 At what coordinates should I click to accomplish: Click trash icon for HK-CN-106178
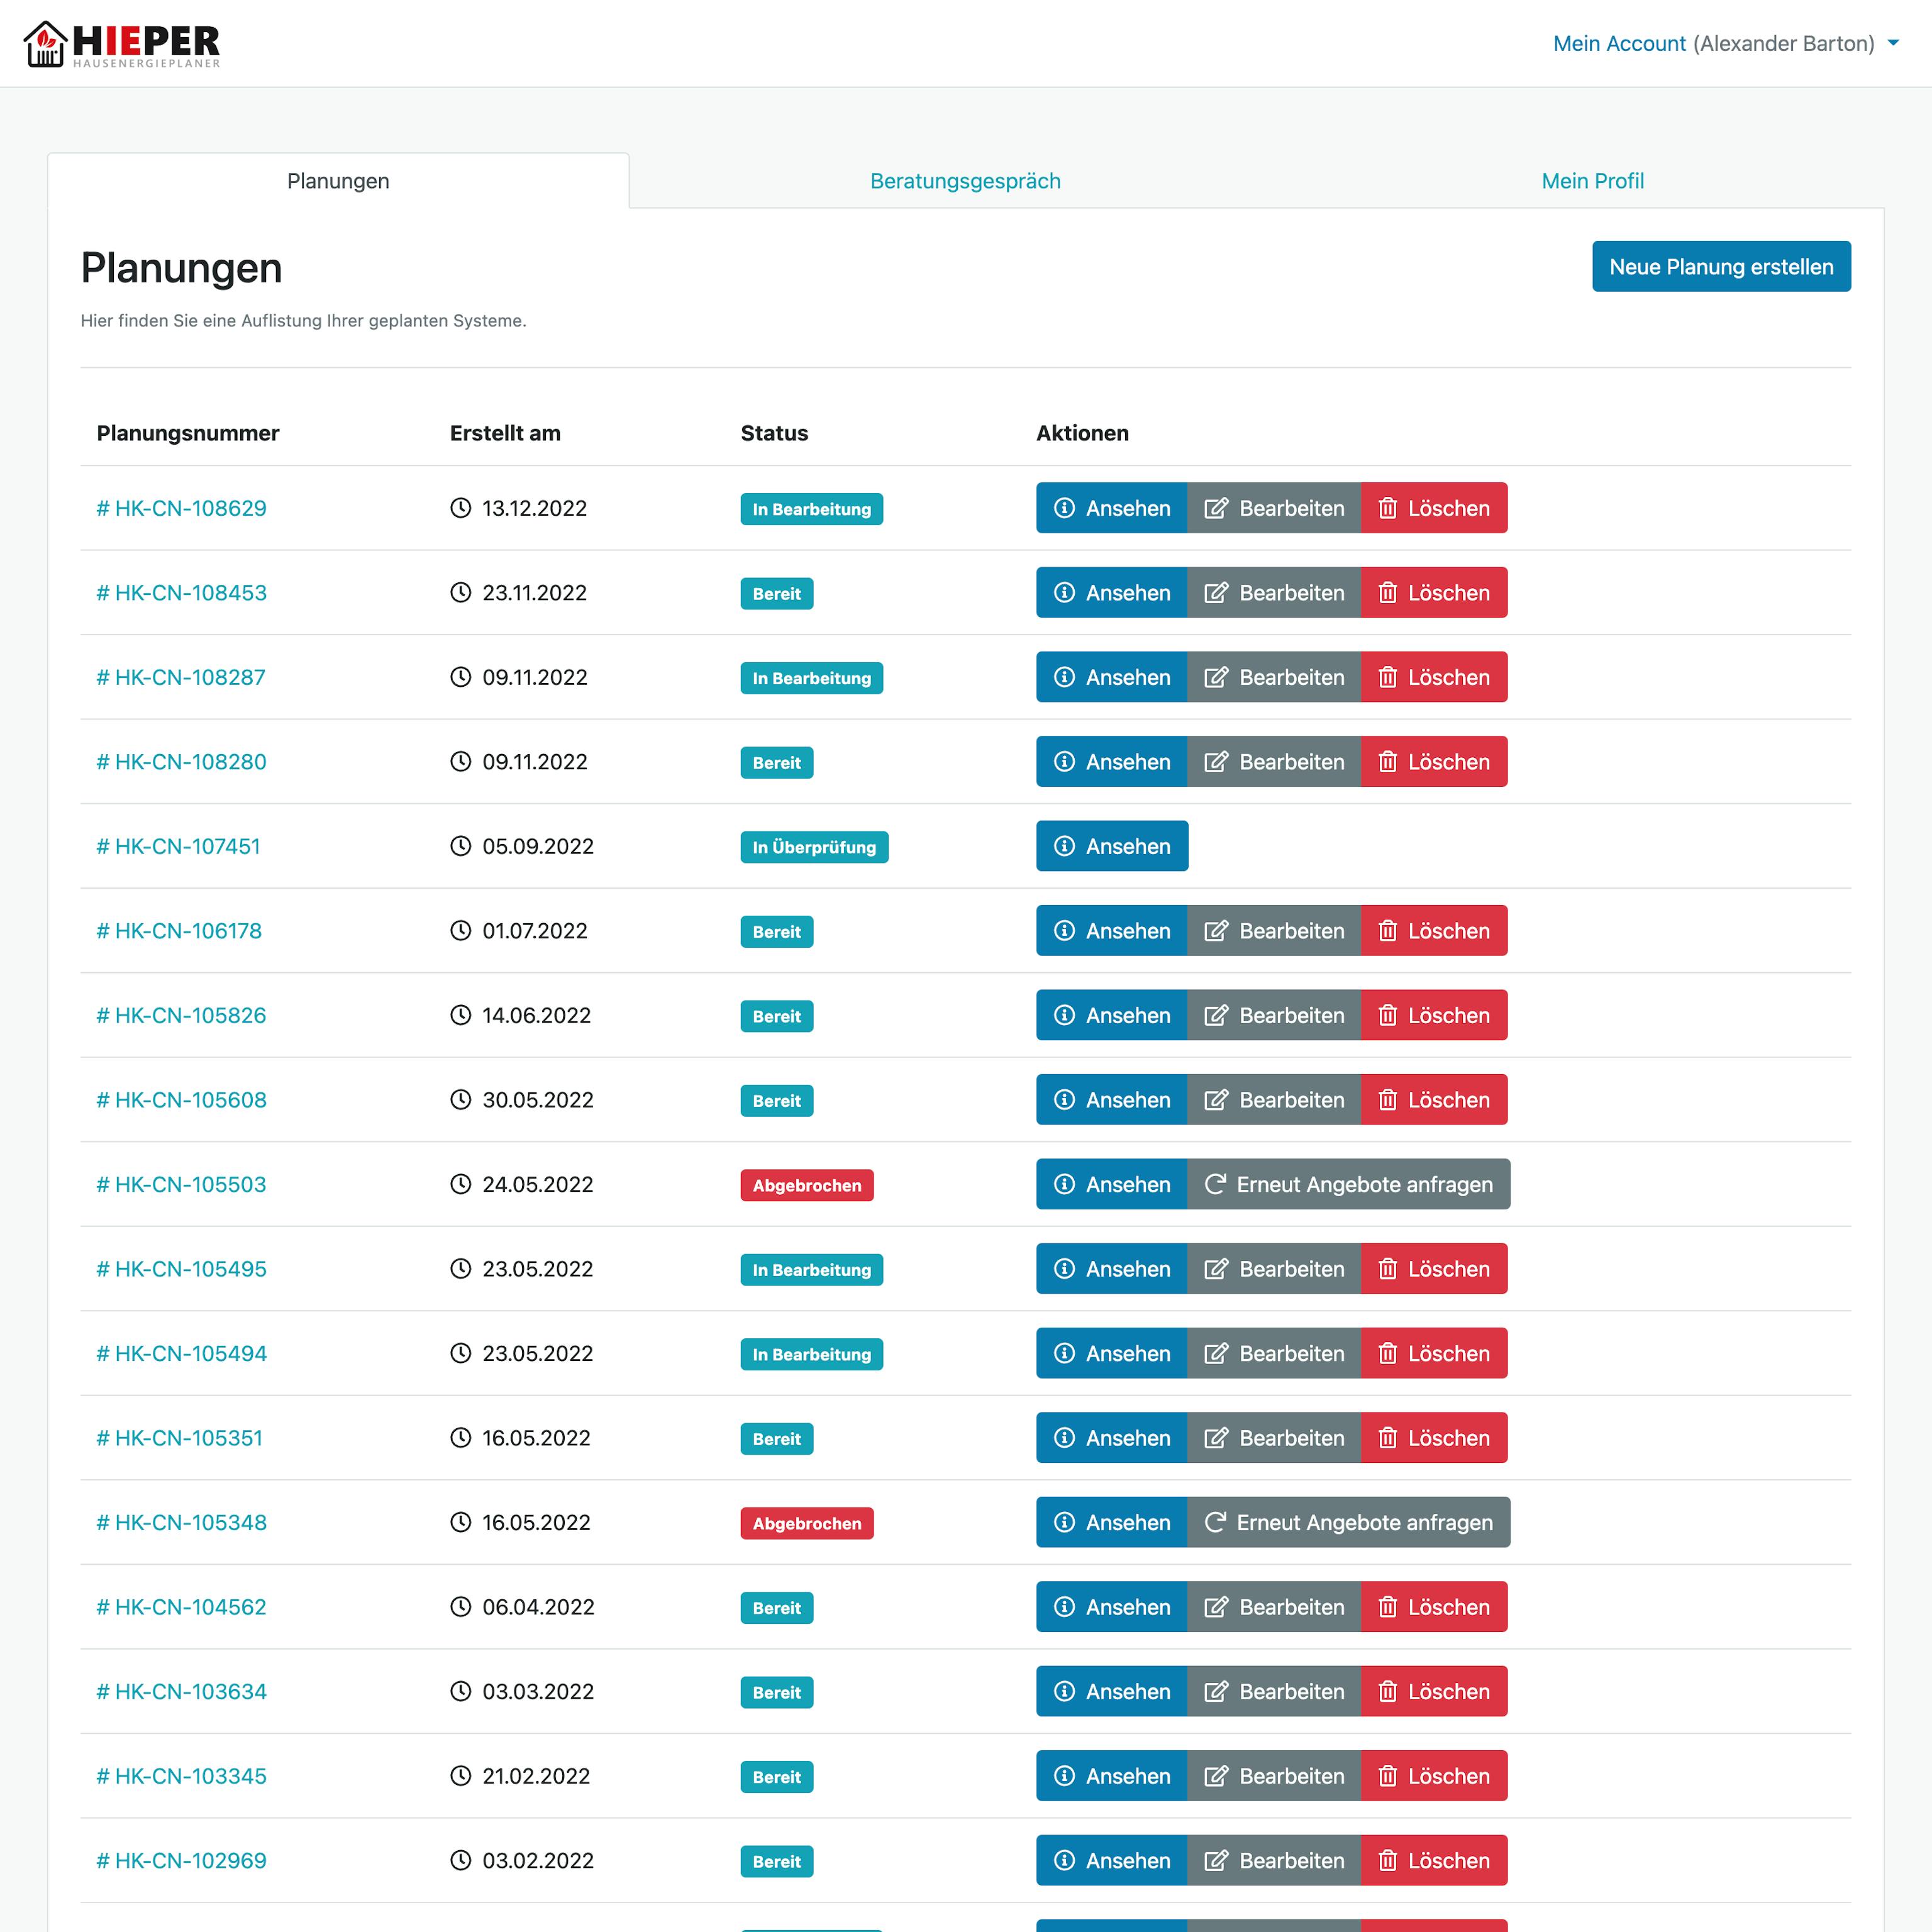click(1387, 931)
